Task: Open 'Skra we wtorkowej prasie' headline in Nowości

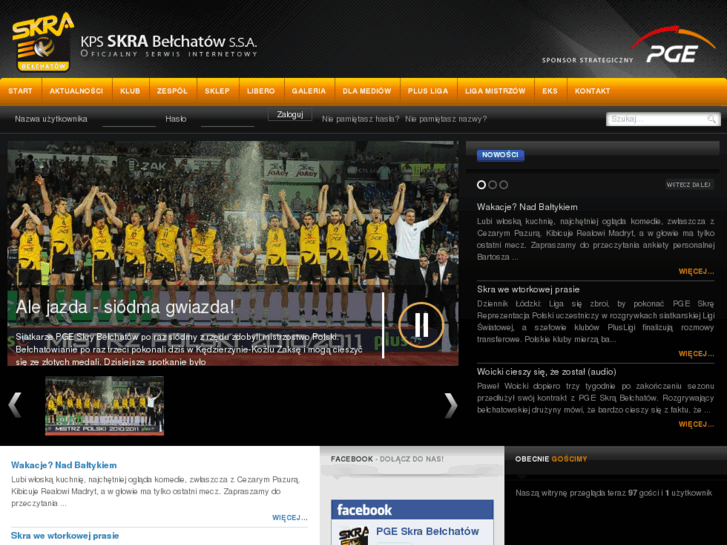Action: 528,289
